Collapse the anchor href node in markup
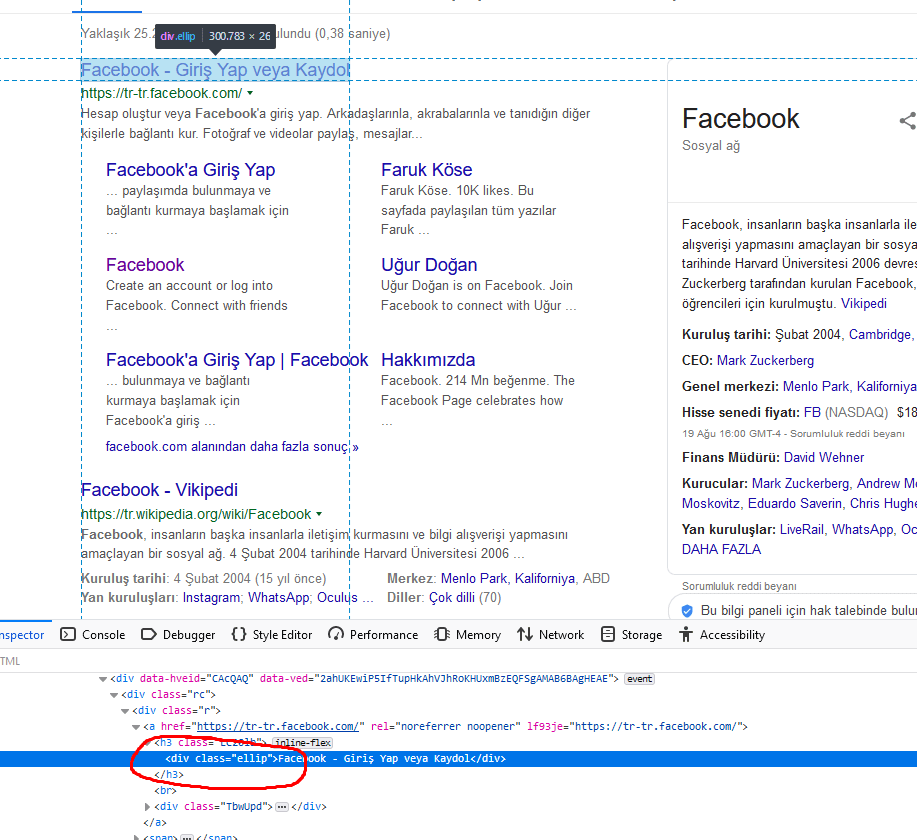Image resolution: width=917 pixels, height=840 pixels. point(136,727)
